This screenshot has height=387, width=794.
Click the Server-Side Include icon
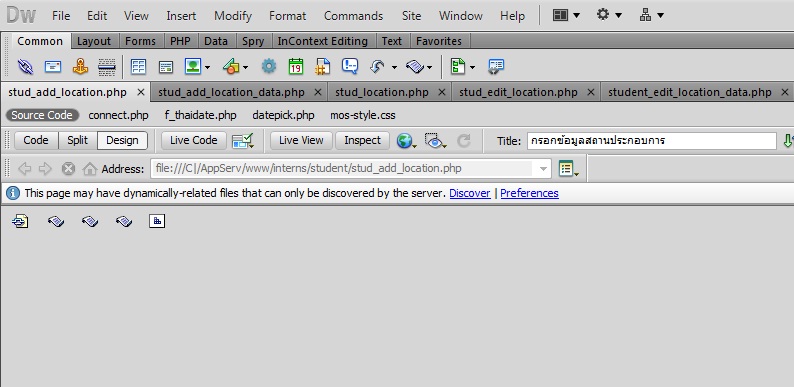(322, 66)
